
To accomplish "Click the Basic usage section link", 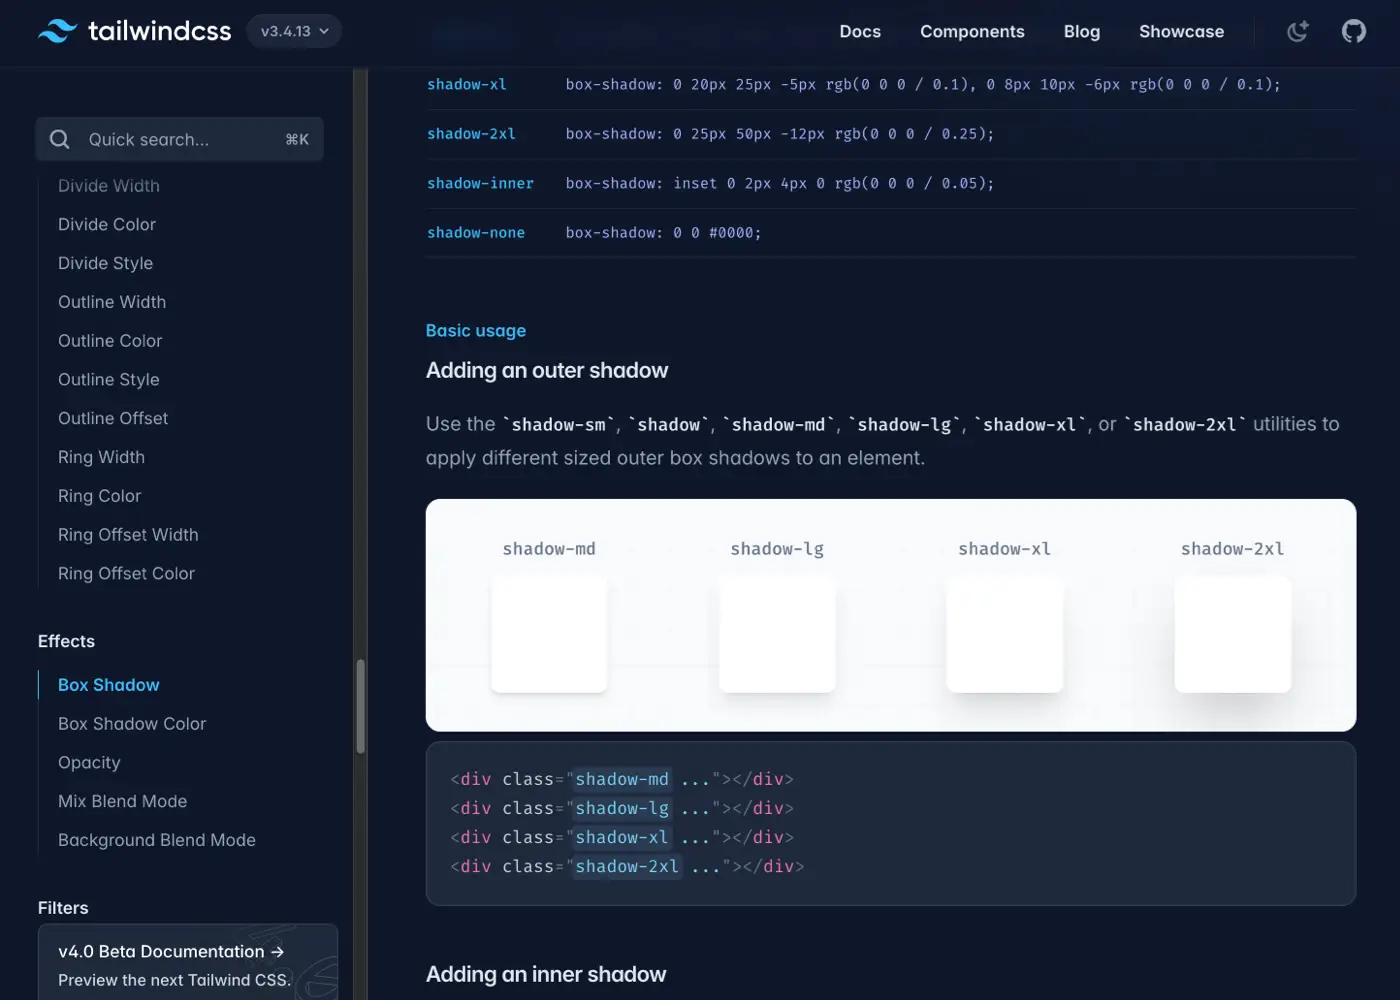I will point(475,330).
